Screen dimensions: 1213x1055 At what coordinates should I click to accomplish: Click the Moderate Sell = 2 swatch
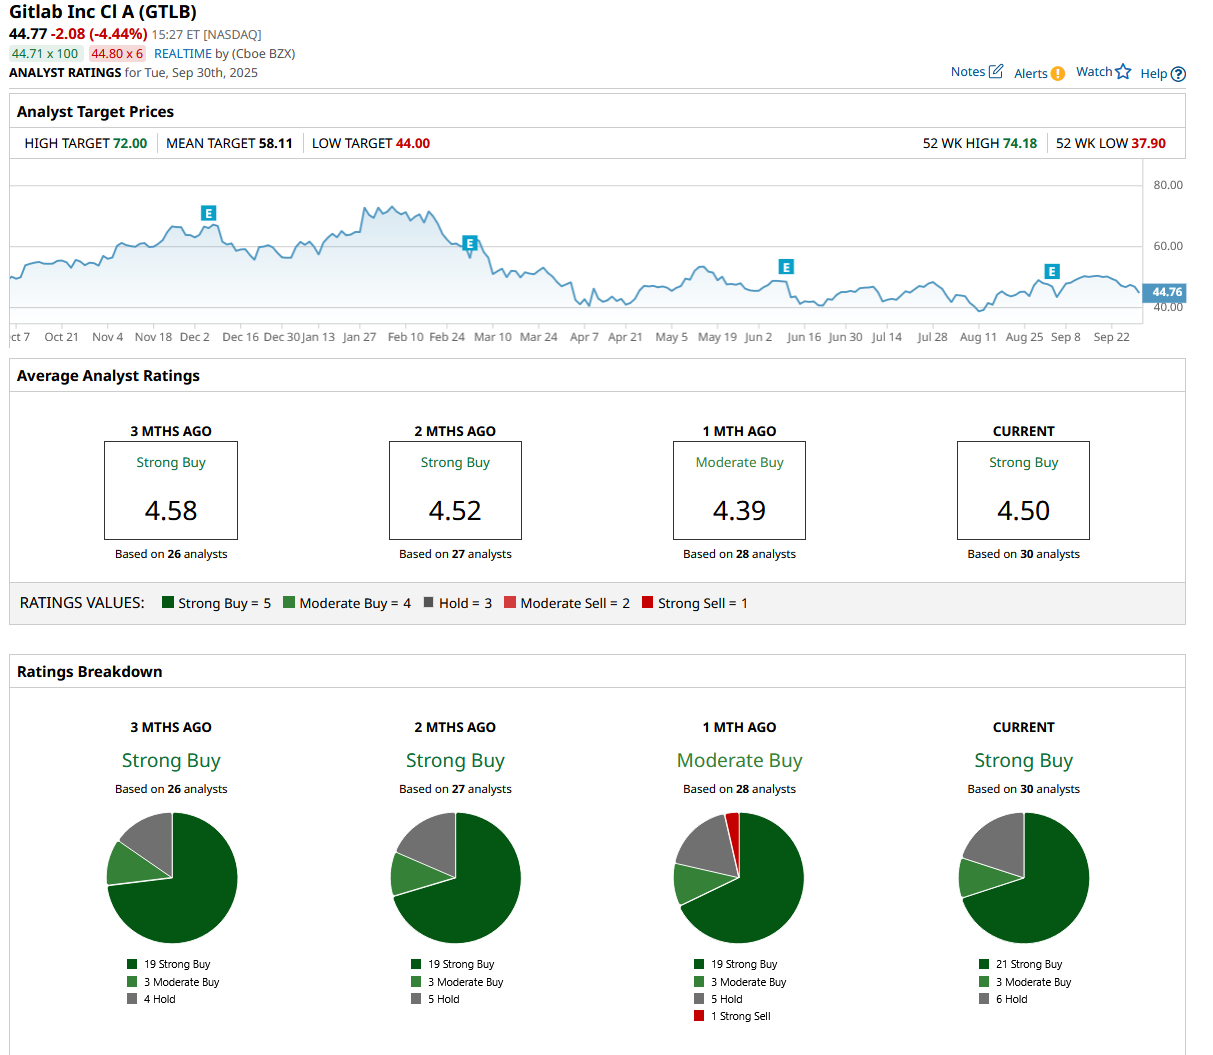[510, 602]
